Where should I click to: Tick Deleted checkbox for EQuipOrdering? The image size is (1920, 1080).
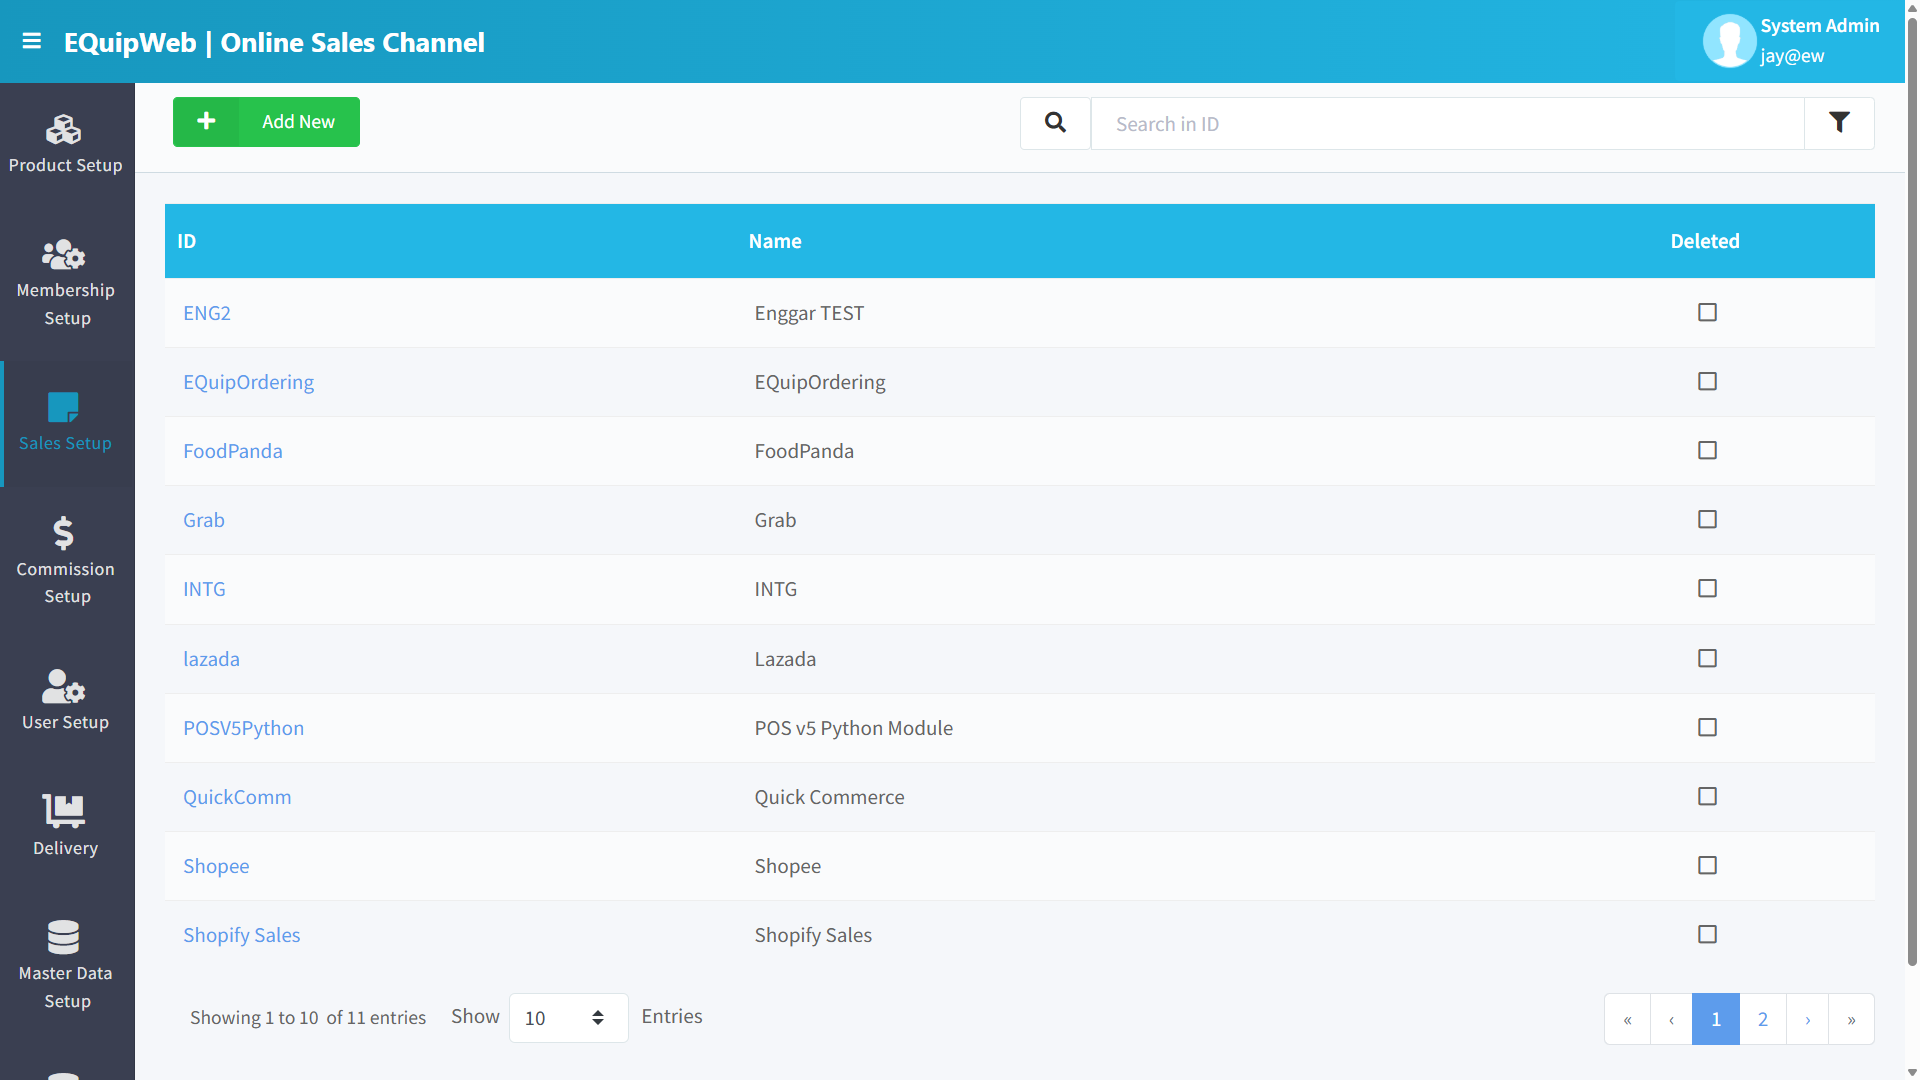(1707, 381)
